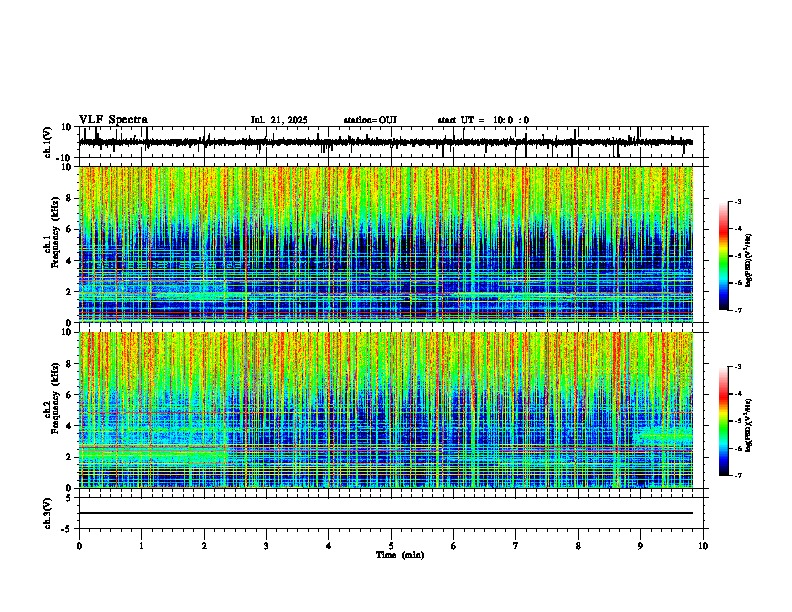Click the ch.1 frequency axis "2" tick label
Viewport: 792px width, 612px height.
coord(69,292)
